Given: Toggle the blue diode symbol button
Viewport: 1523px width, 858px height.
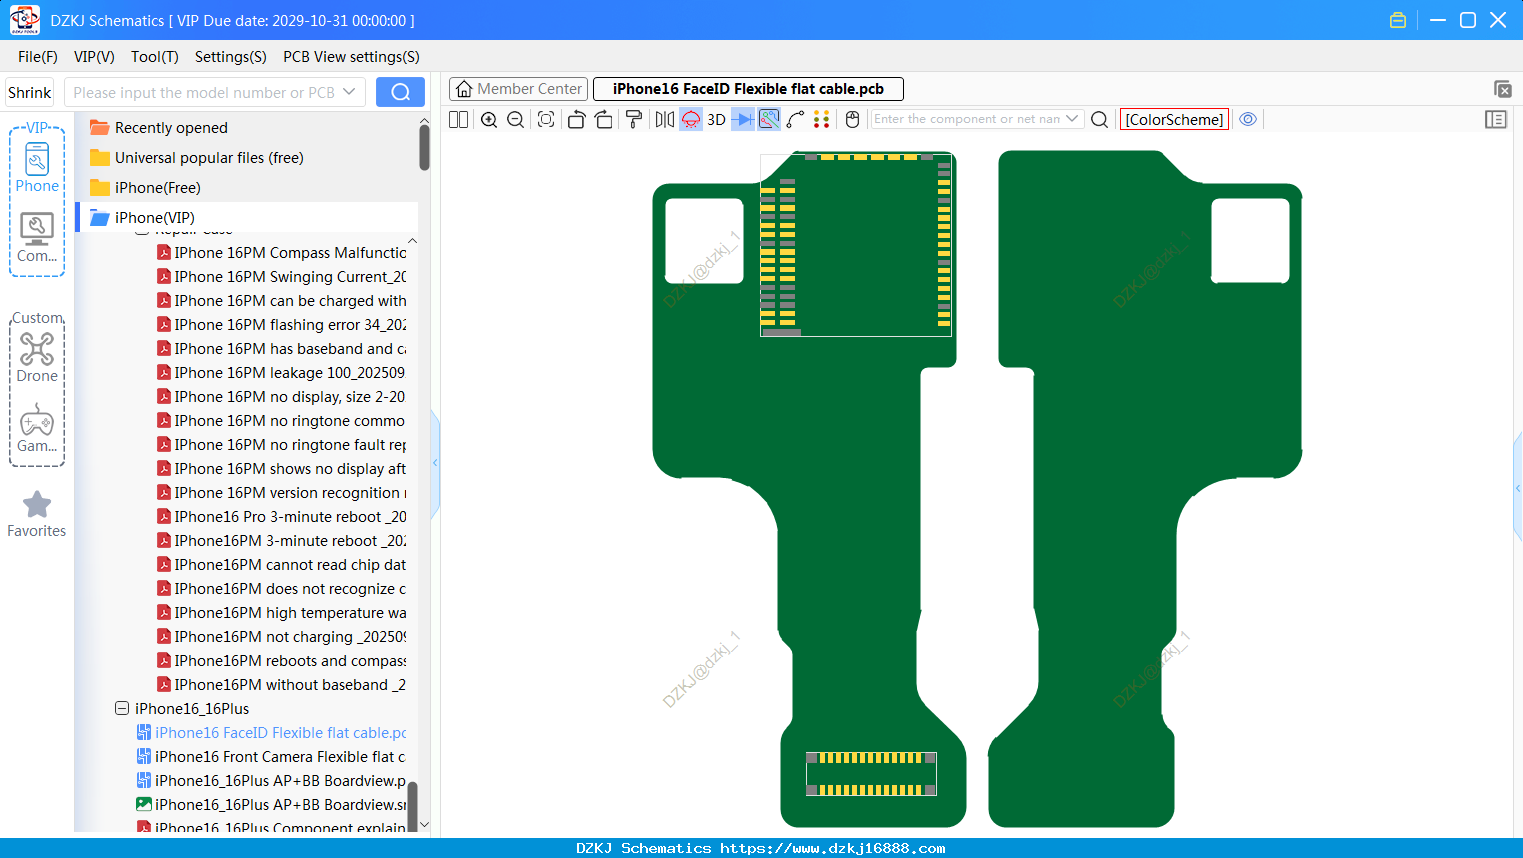Looking at the screenshot, I should 743,119.
